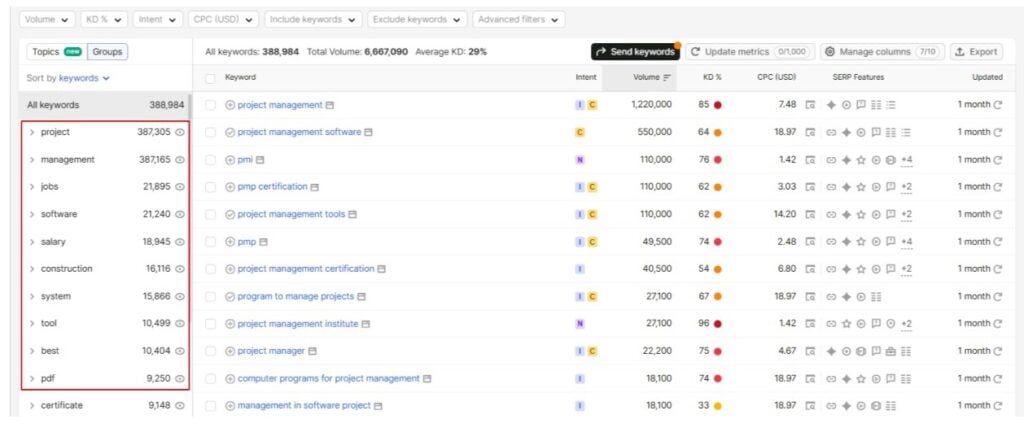Check the pmp certification row
The height and width of the screenshot is (428, 1024).
(x=210, y=188)
